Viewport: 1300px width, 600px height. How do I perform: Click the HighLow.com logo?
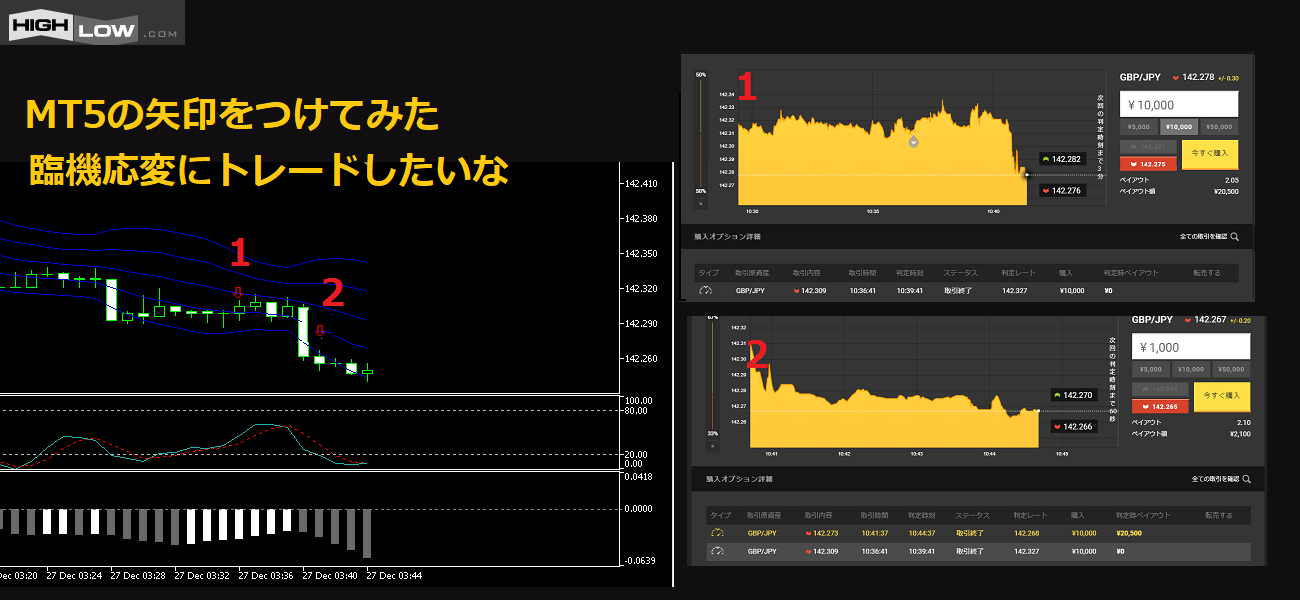[x=93, y=23]
